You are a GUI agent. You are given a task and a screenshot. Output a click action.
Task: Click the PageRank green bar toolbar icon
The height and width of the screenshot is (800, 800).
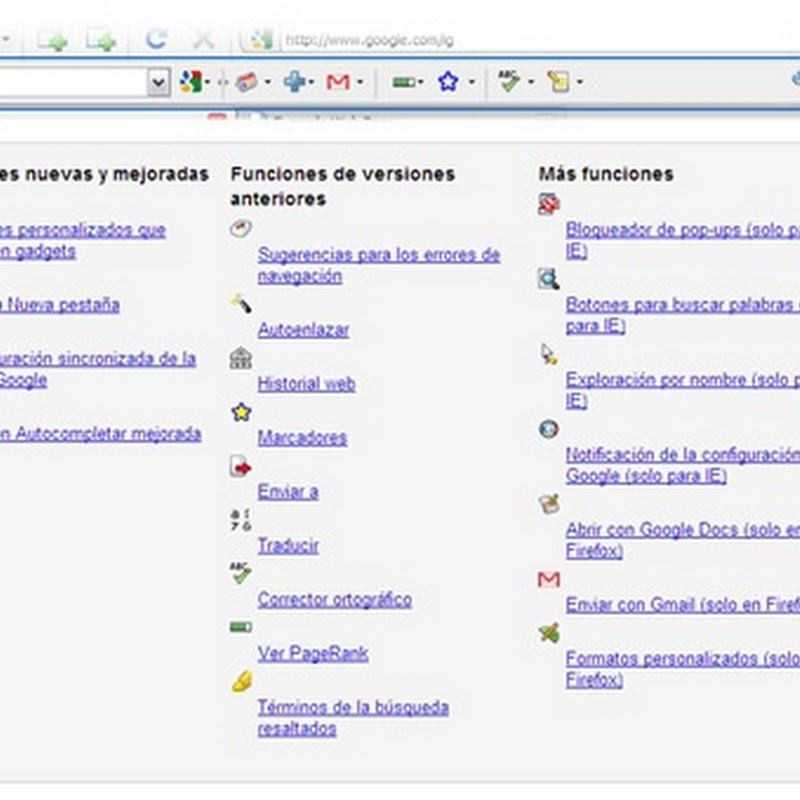pos(402,82)
